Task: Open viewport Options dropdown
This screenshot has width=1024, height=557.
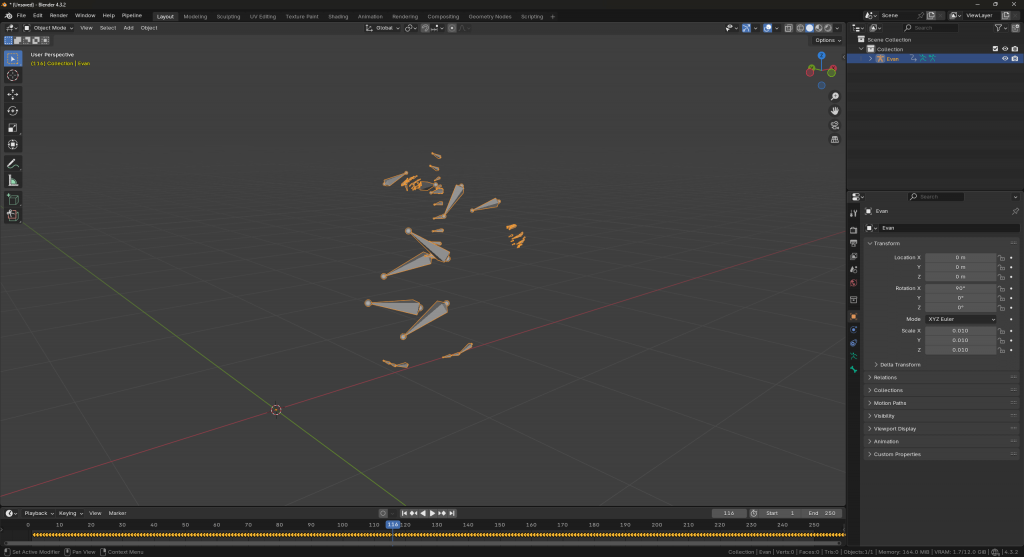Action: (x=828, y=40)
